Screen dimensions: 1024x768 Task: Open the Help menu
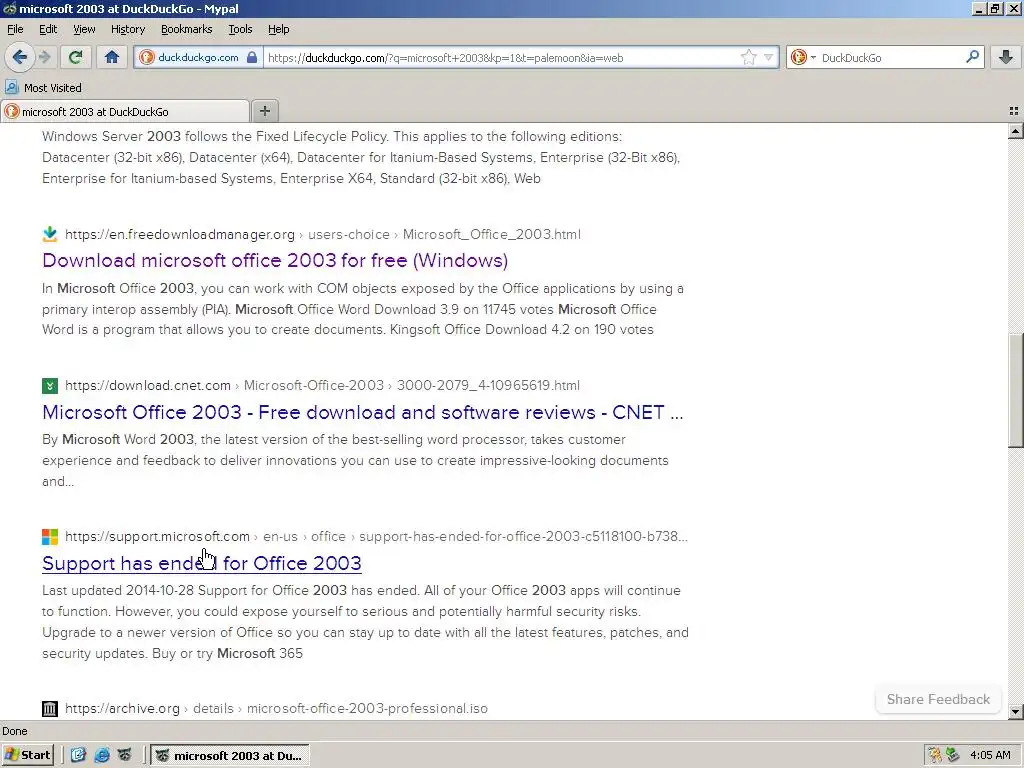click(x=278, y=29)
